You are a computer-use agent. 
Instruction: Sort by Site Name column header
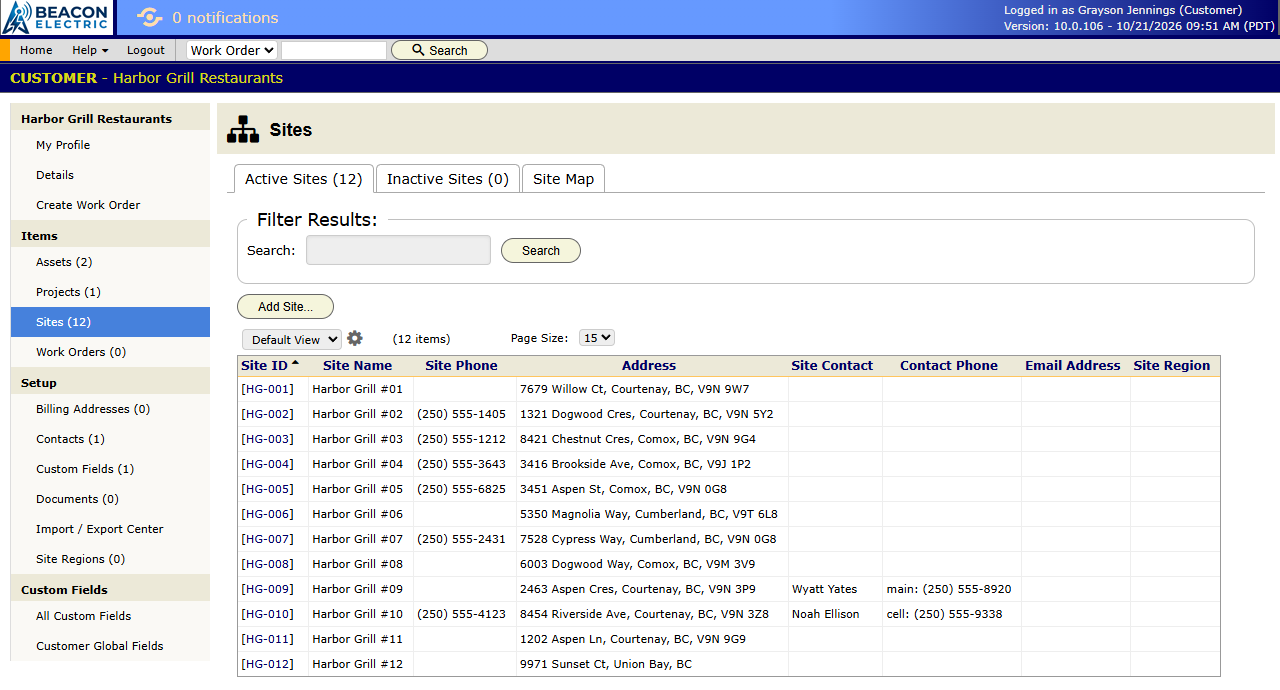coord(357,366)
